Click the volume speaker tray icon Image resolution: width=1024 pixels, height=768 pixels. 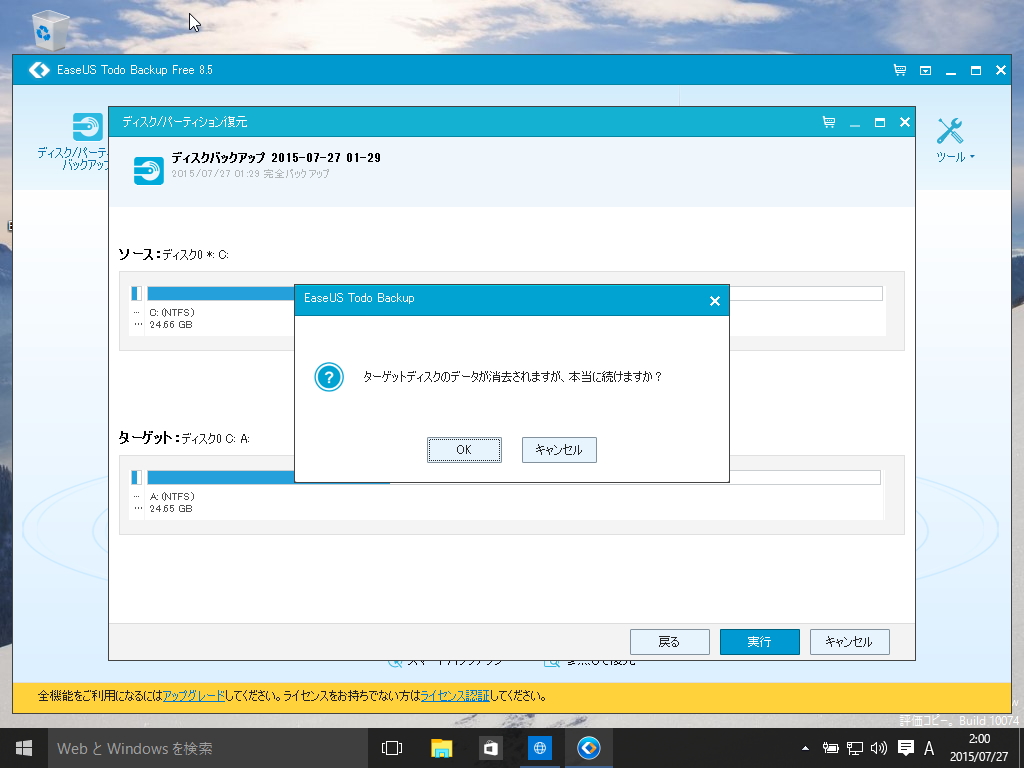tap(879, 748)
